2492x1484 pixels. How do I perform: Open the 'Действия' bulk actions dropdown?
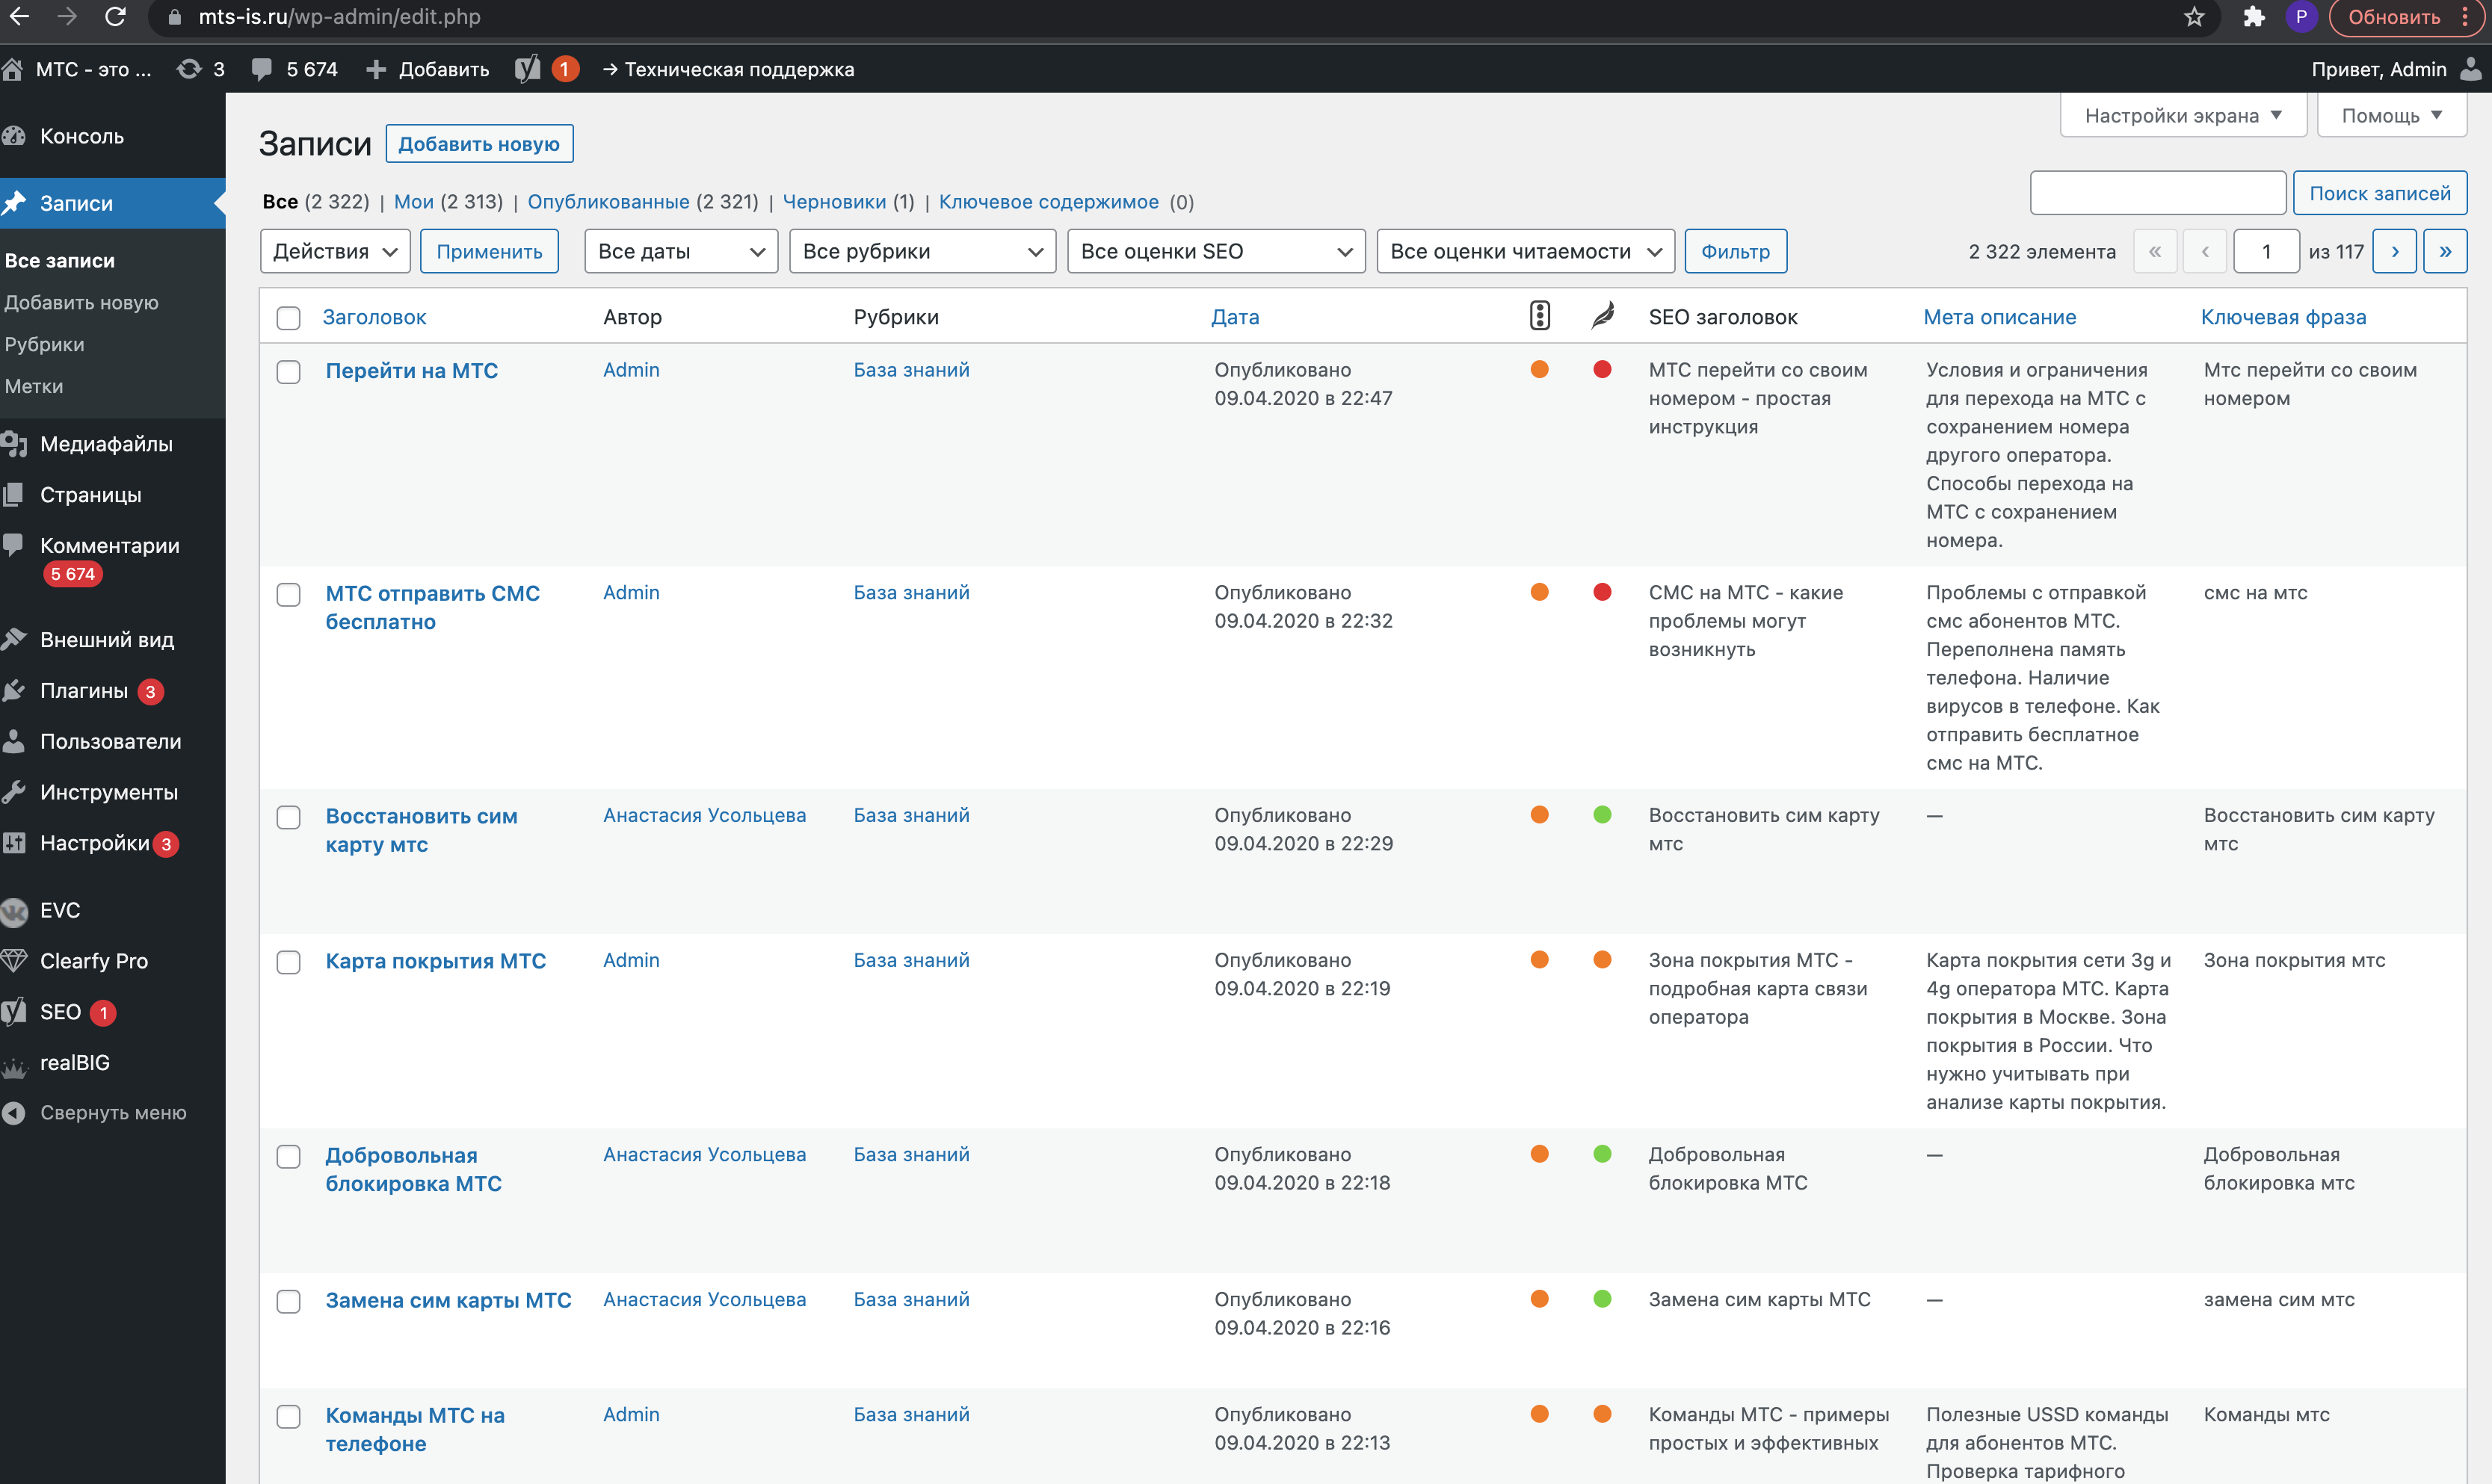(x=335, y=251)
